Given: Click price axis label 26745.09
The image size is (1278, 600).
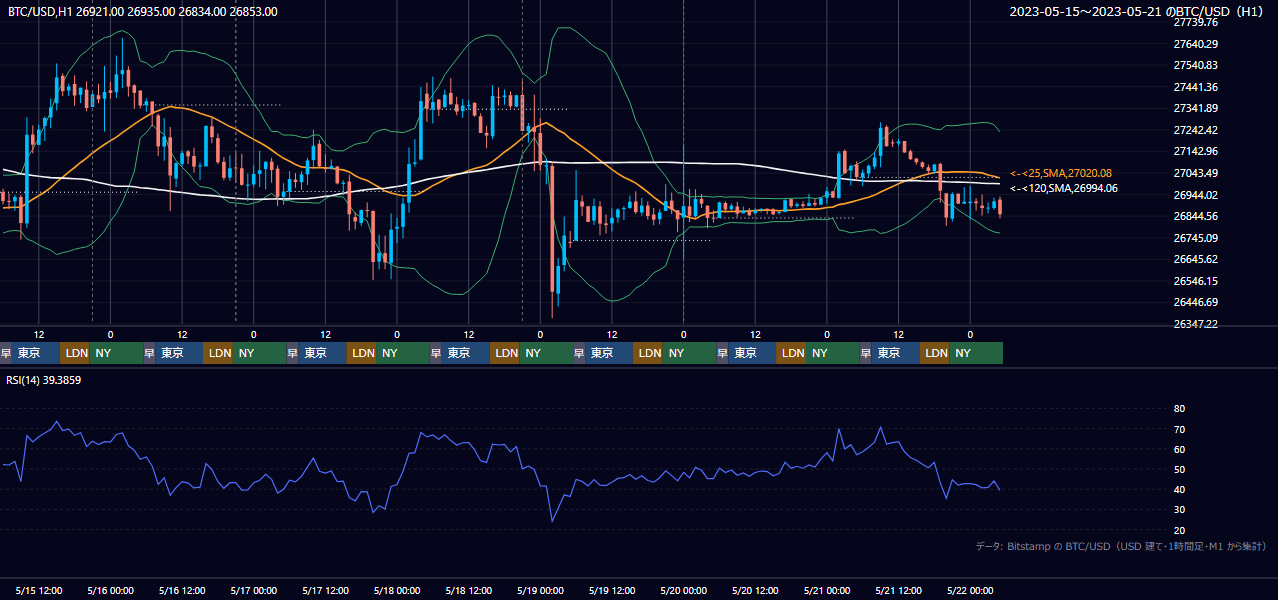Looking at the screenshot, I should coord(1196,238).
